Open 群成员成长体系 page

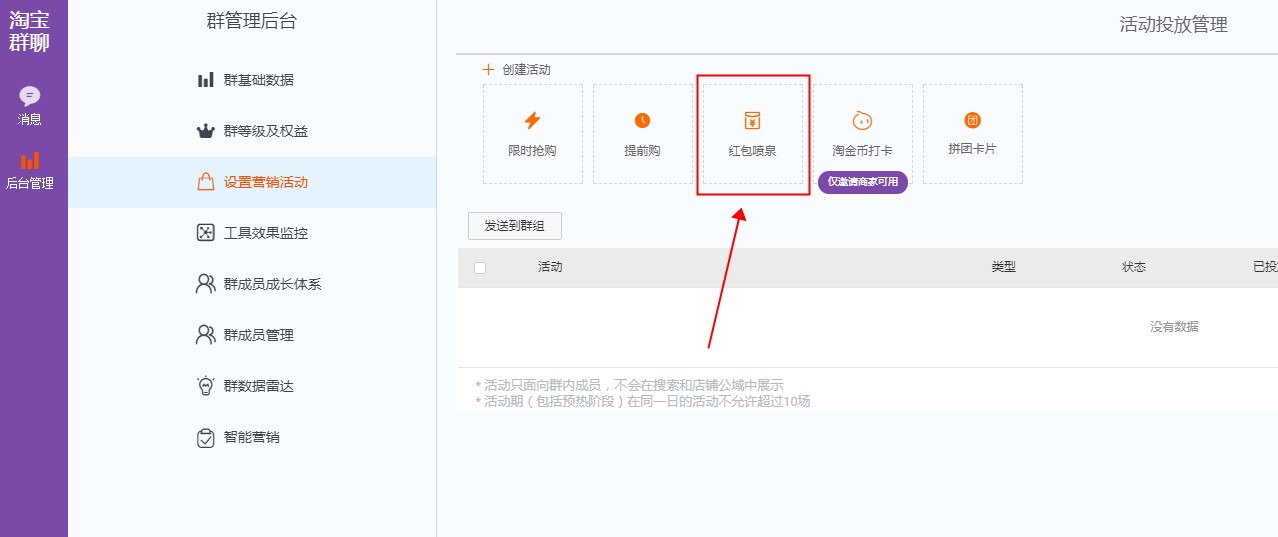tap(252, 284)
